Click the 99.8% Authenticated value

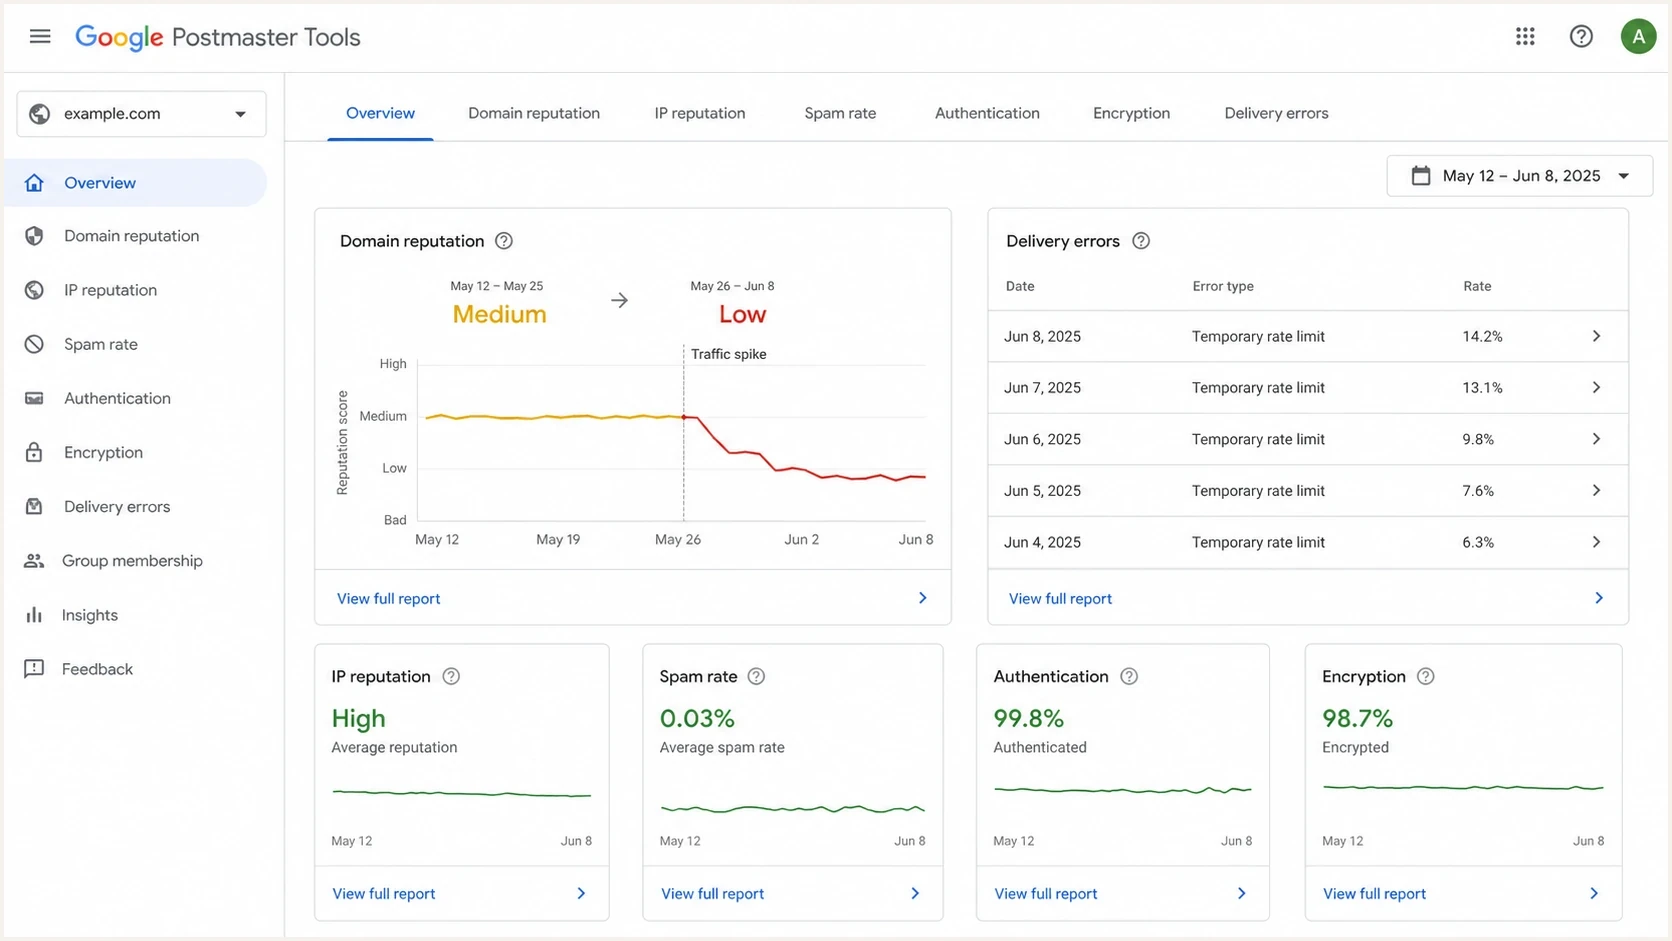coord(1028,718)
